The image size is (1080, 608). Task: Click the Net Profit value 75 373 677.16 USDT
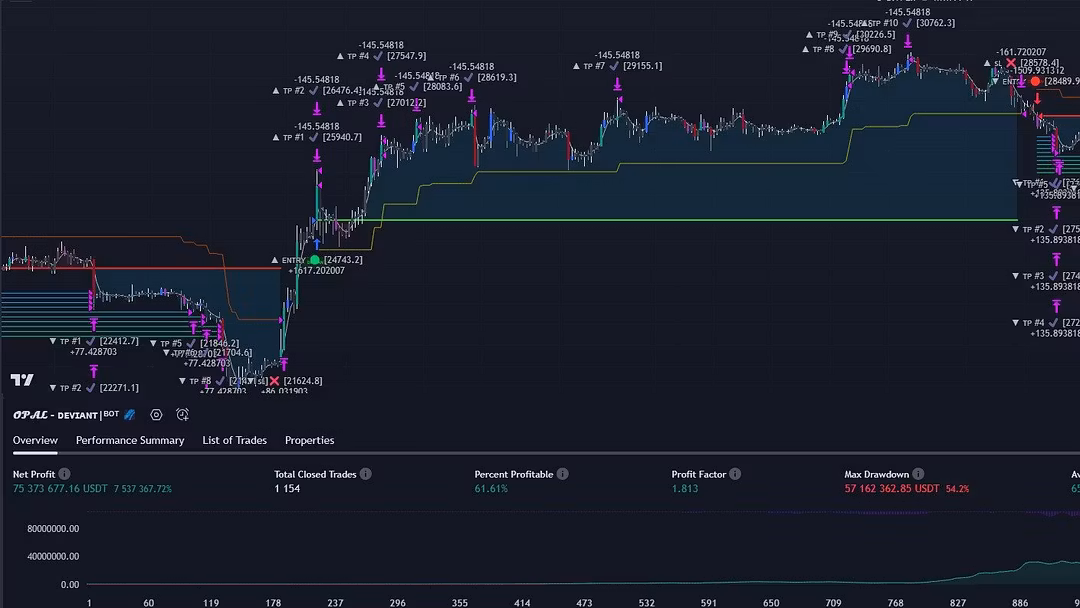62,489
